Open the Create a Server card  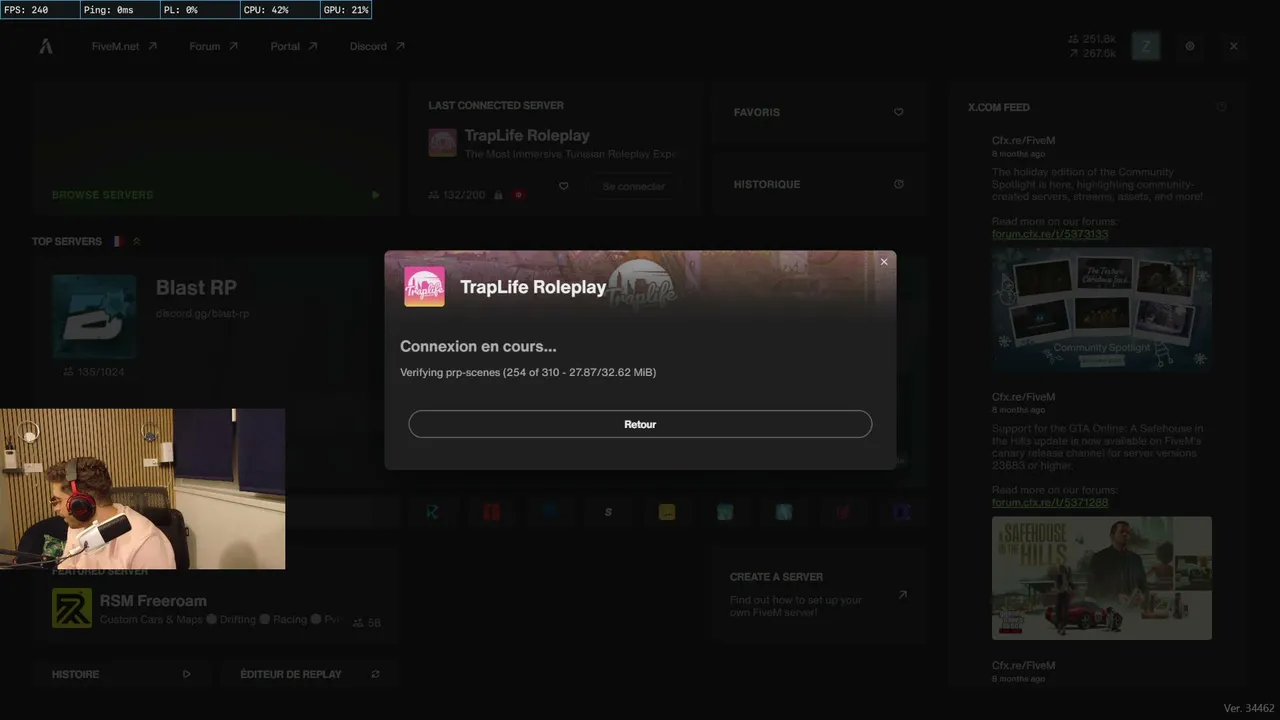point(818,594)
